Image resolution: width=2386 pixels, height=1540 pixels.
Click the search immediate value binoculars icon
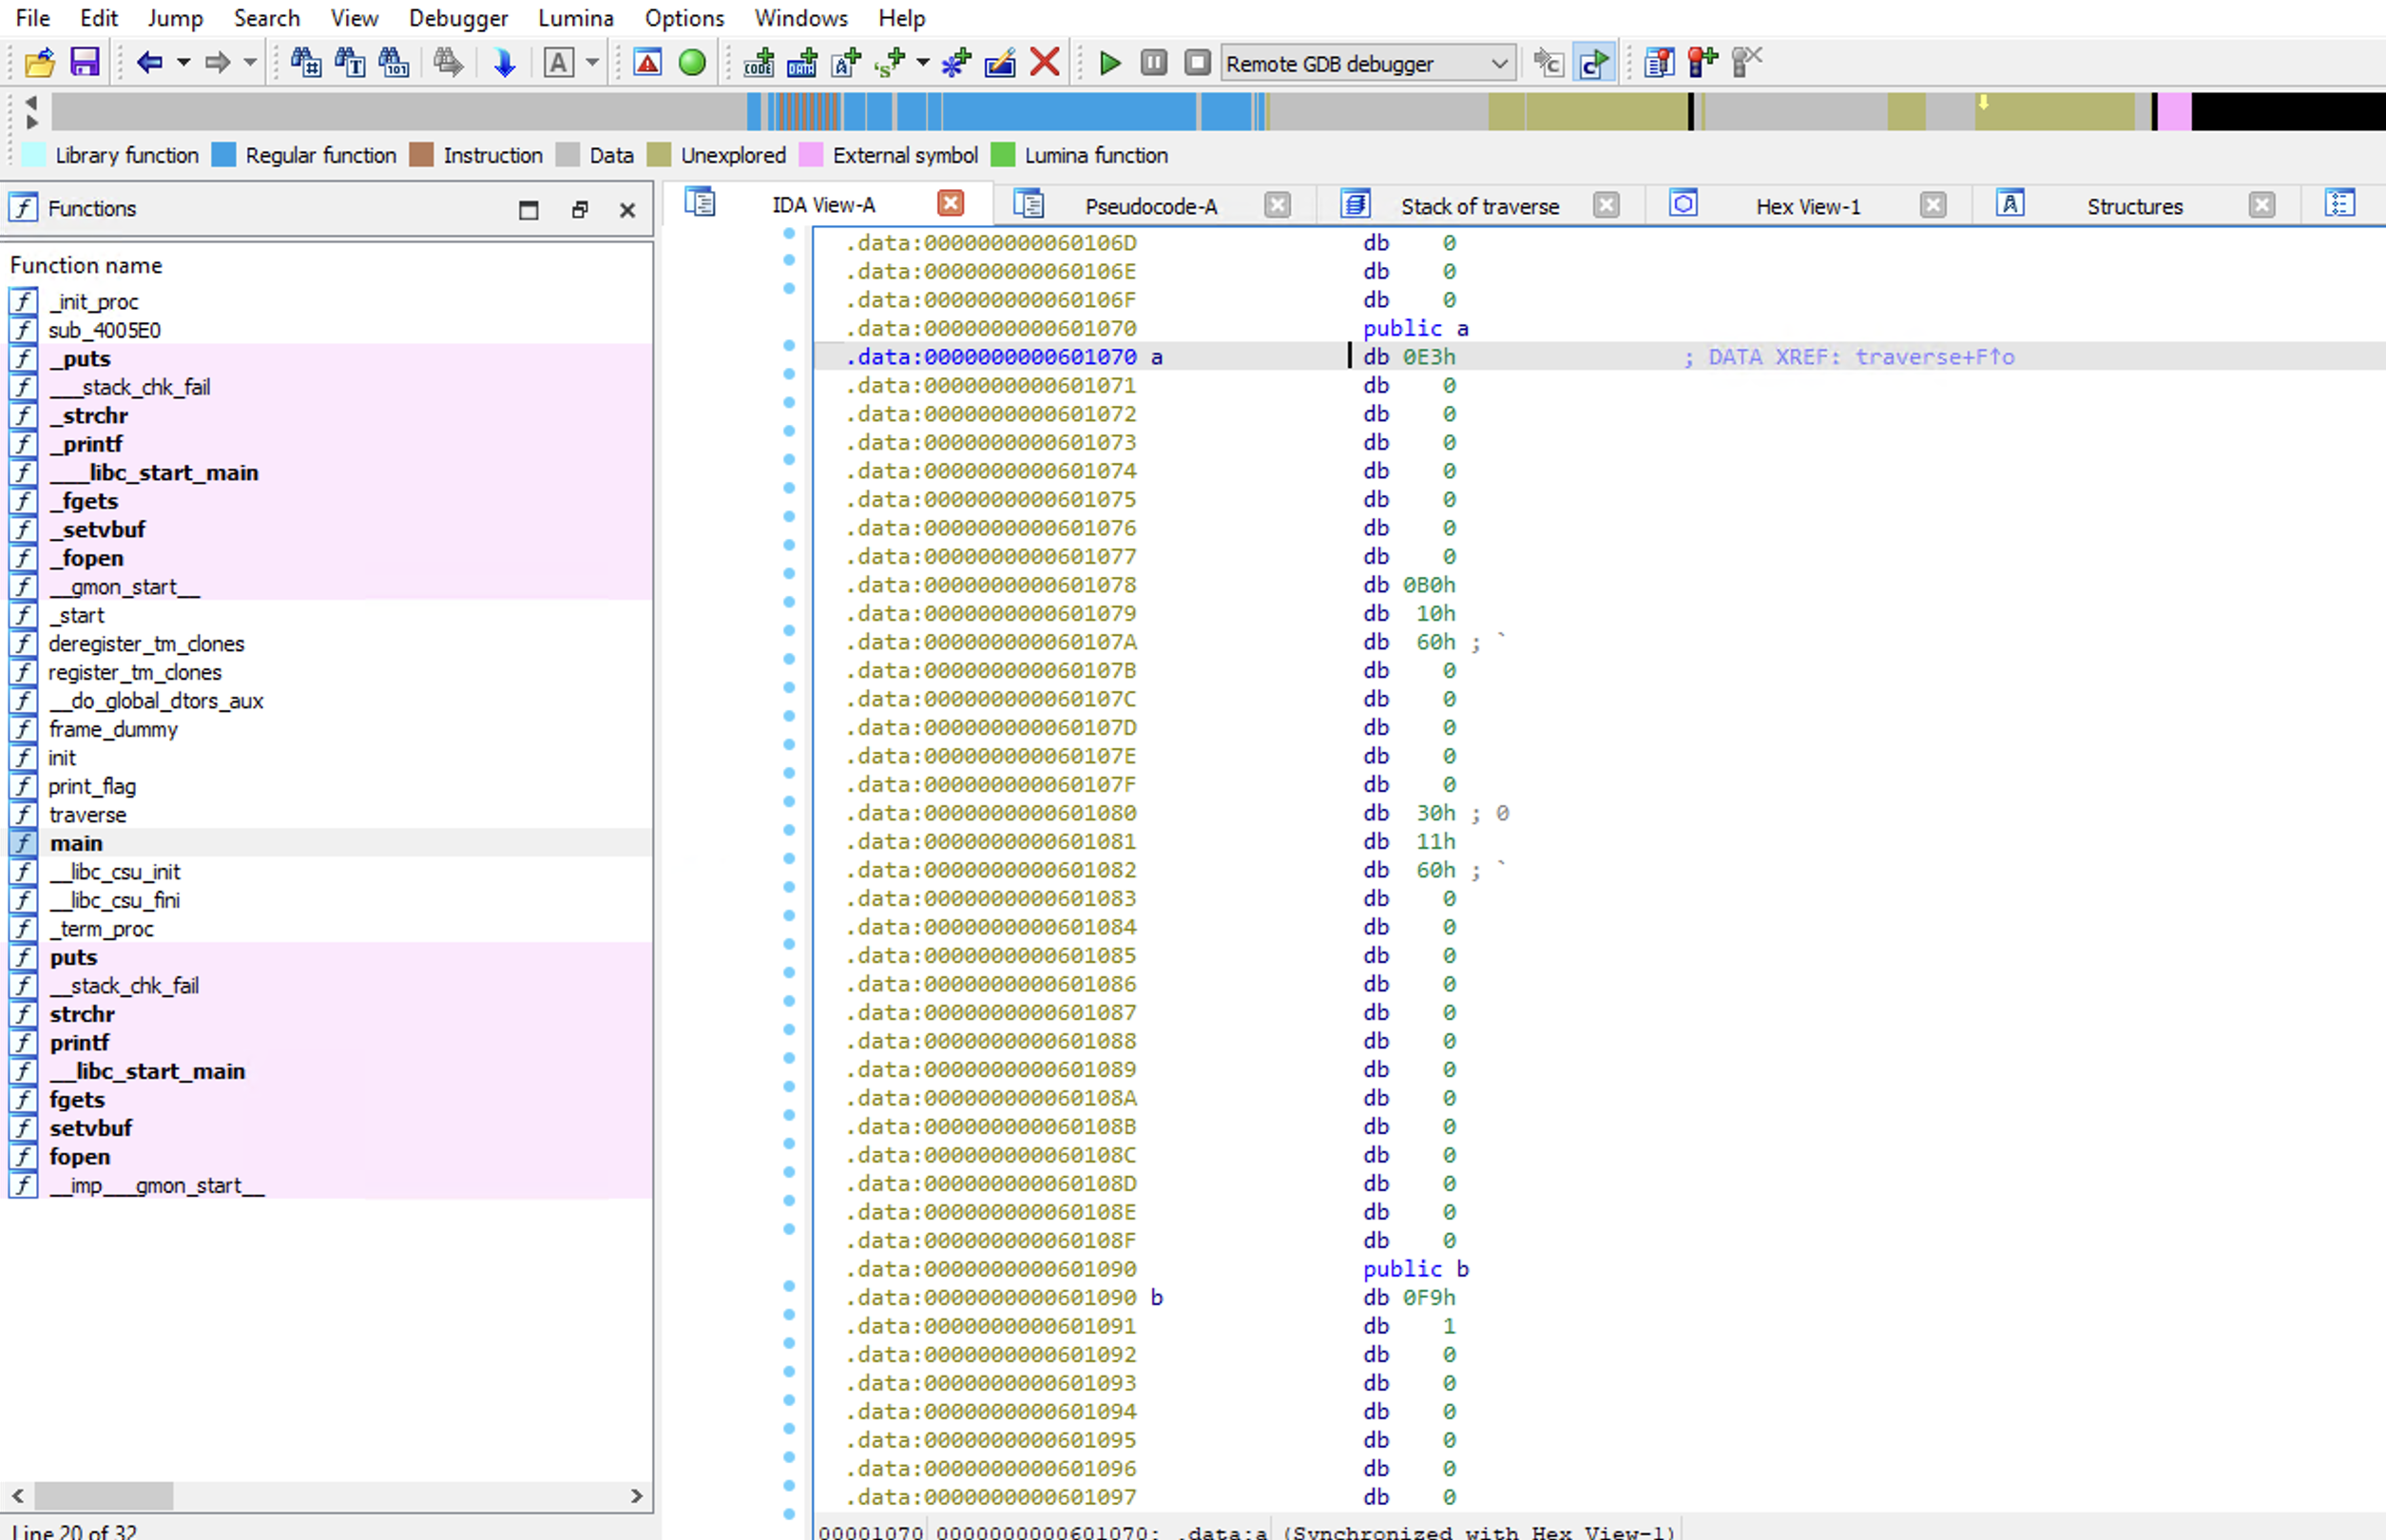point(306,63)
